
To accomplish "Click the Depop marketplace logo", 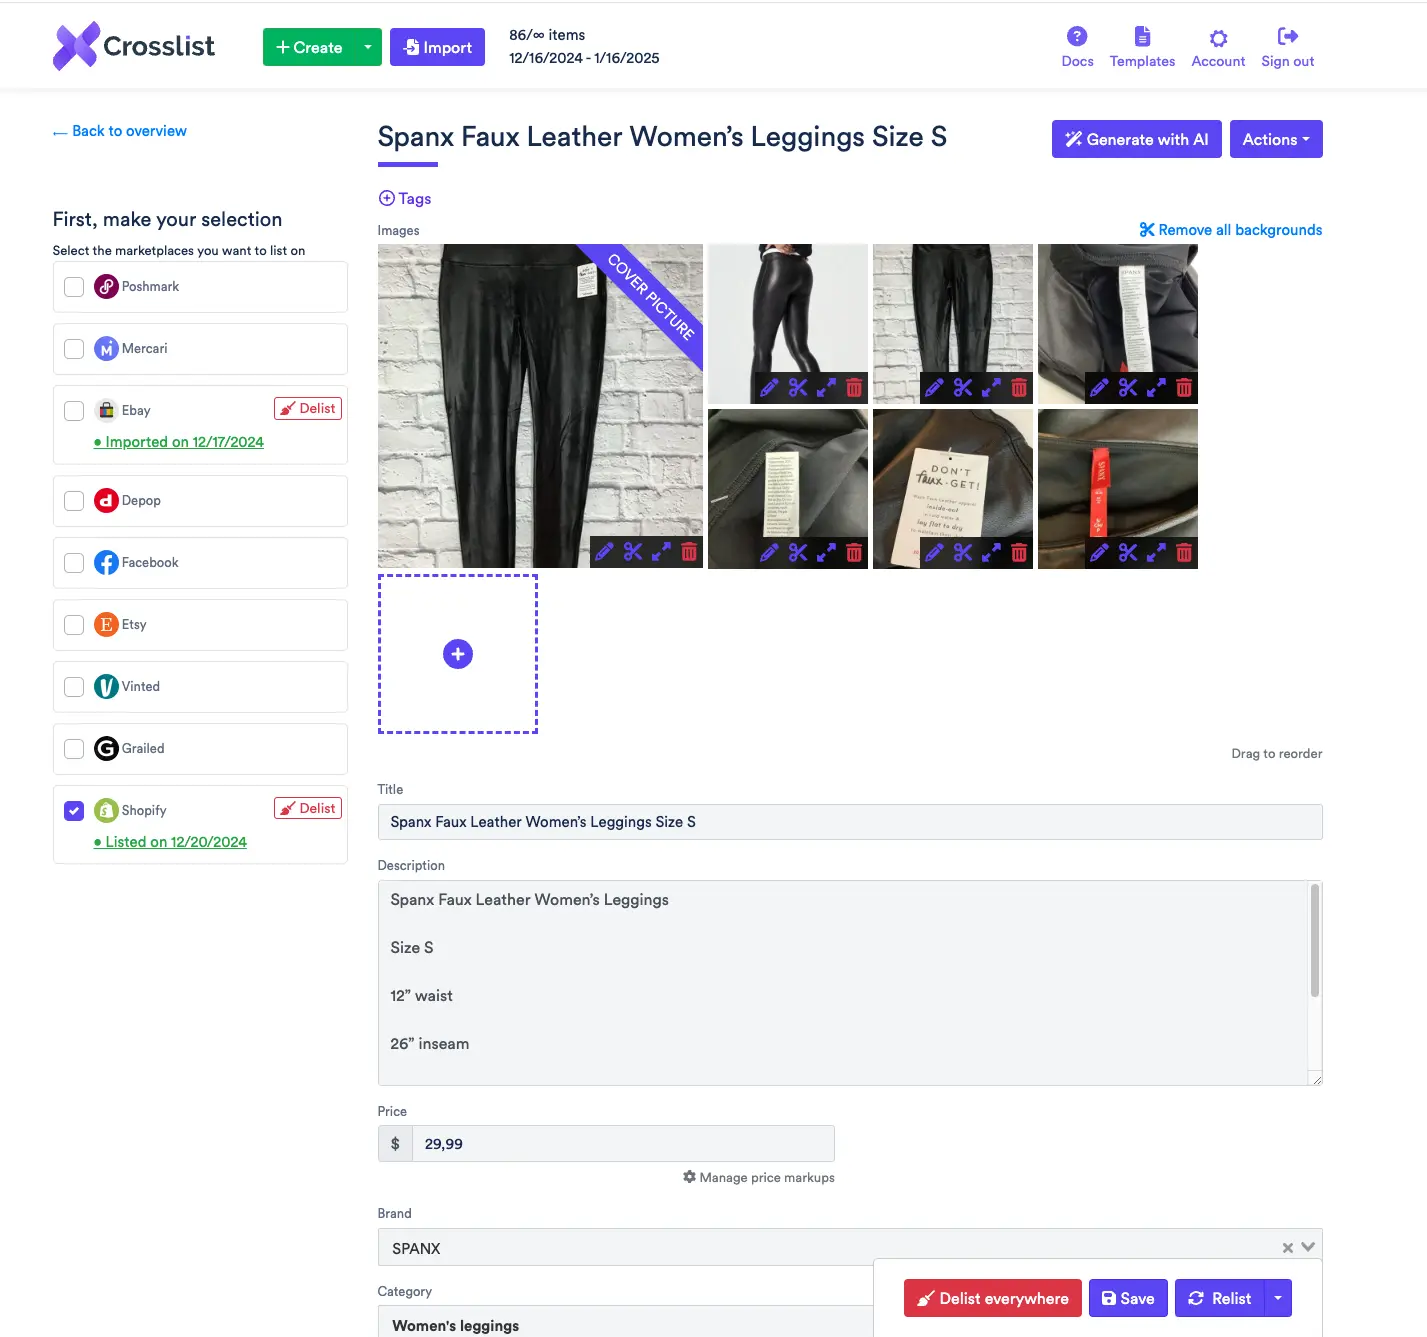I will pyautogui.click(x=106, y=500).
